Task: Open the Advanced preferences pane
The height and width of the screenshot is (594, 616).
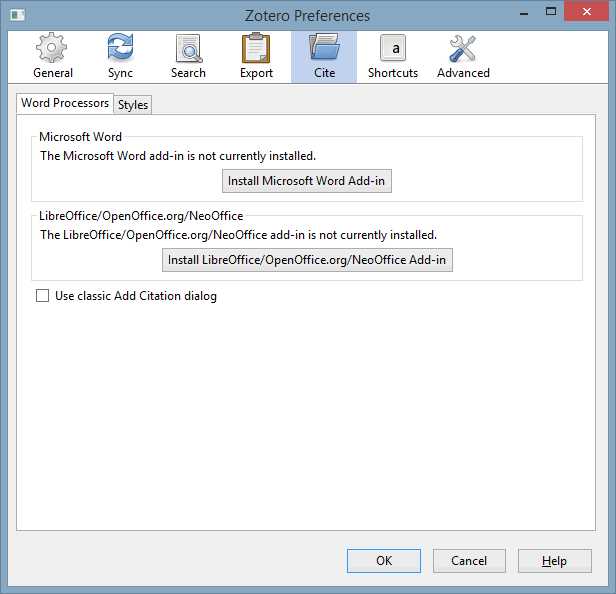Action: (x=463, y=57)
